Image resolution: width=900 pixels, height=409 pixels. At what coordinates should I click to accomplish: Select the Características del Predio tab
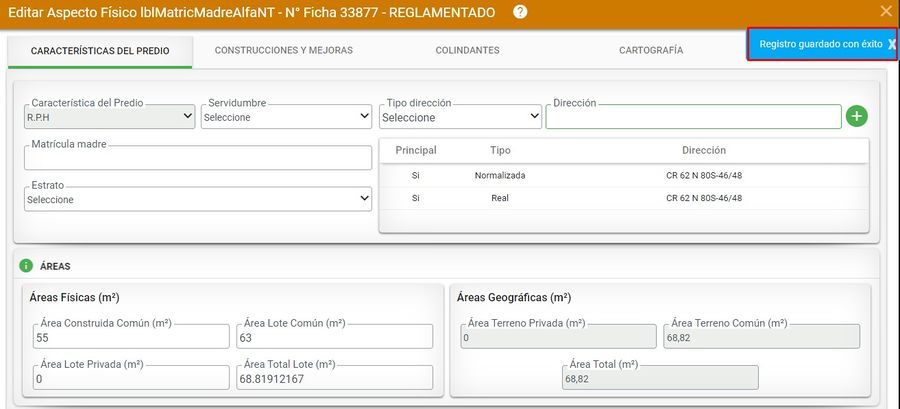(100, 50)
